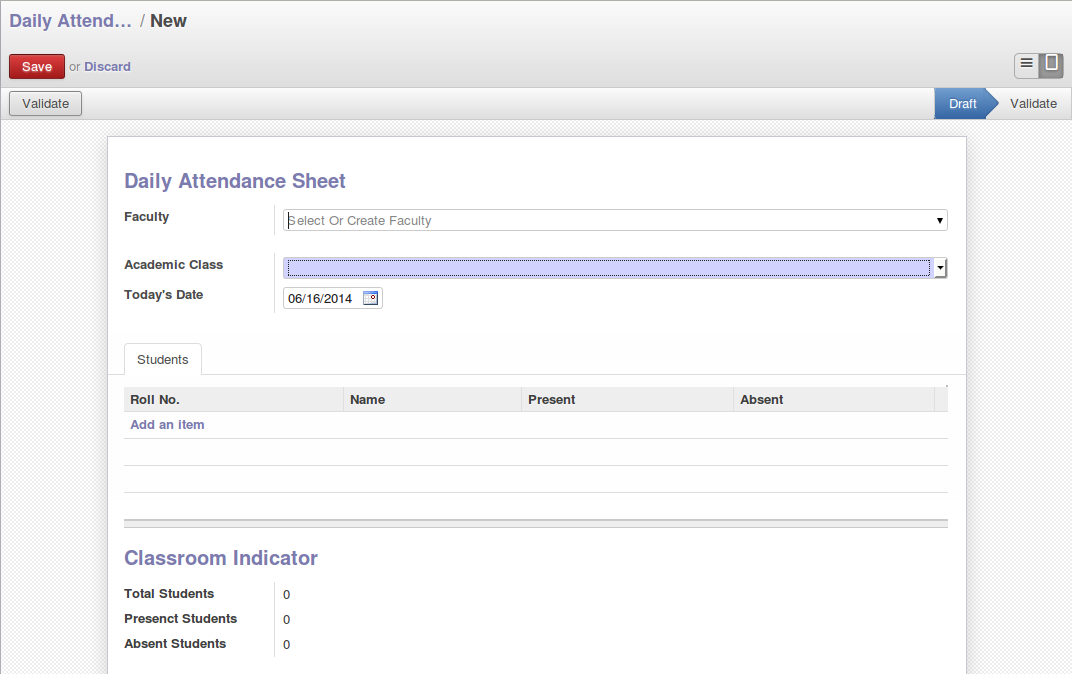The height and width of the screenshot is (674, 1072).
Task: Expand the Faculty dropdown arrow
Action: pyautogui.click(x=939, y=220)
